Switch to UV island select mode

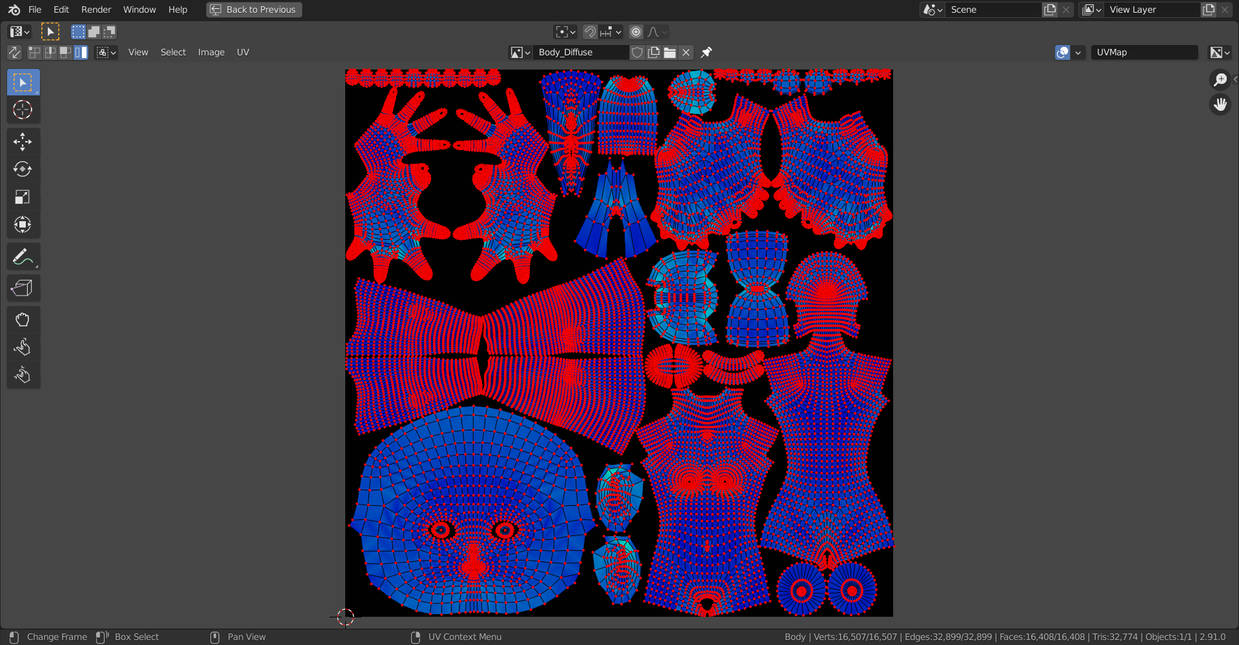tap(80, 52)
